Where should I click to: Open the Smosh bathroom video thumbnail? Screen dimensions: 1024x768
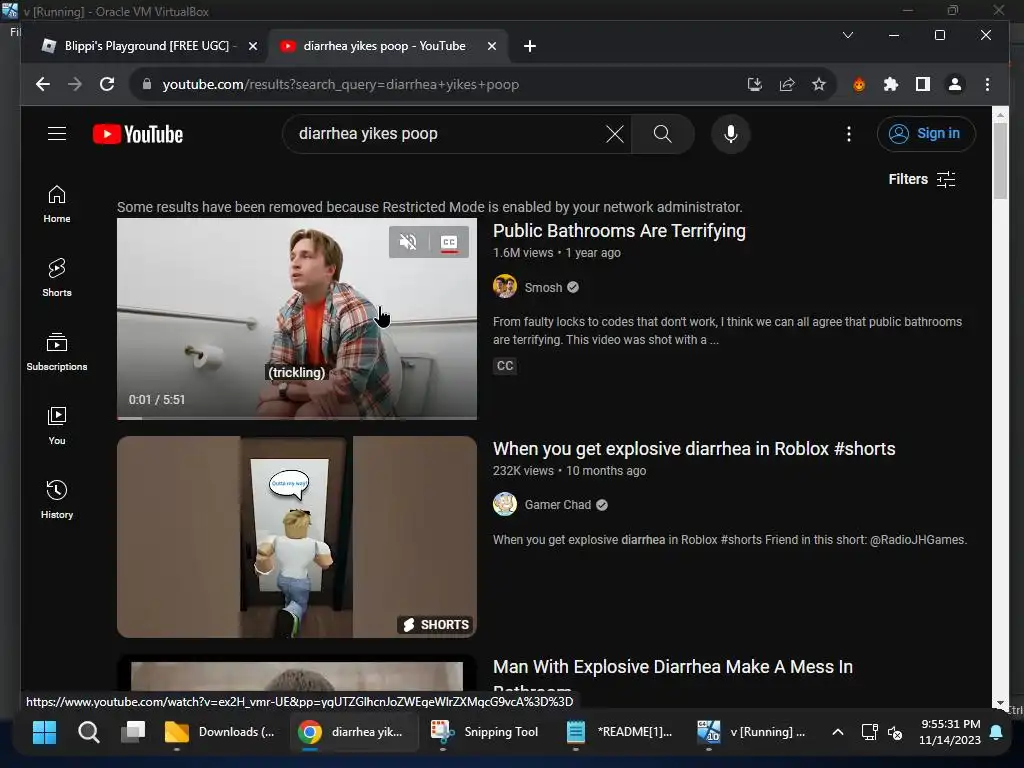[297, 319]
